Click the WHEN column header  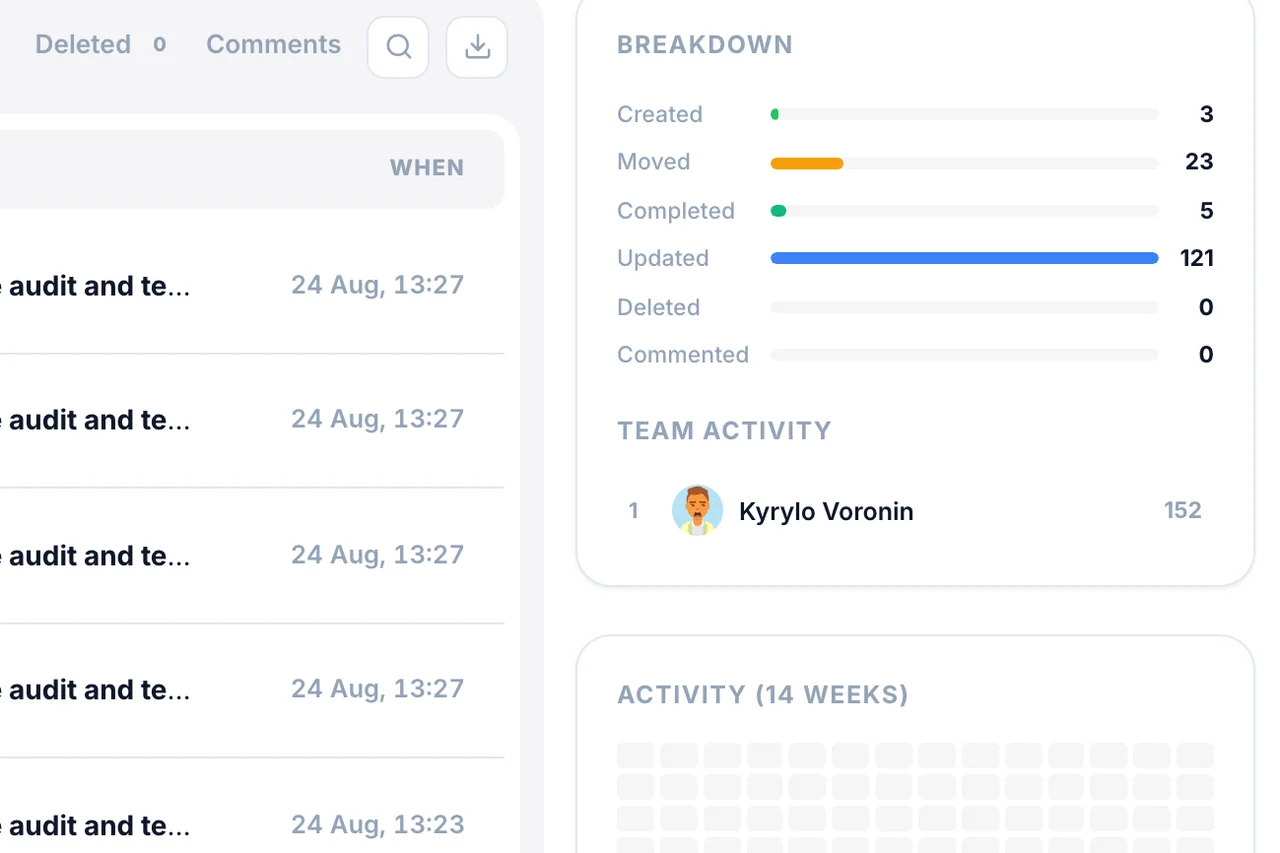pos(427,168)
